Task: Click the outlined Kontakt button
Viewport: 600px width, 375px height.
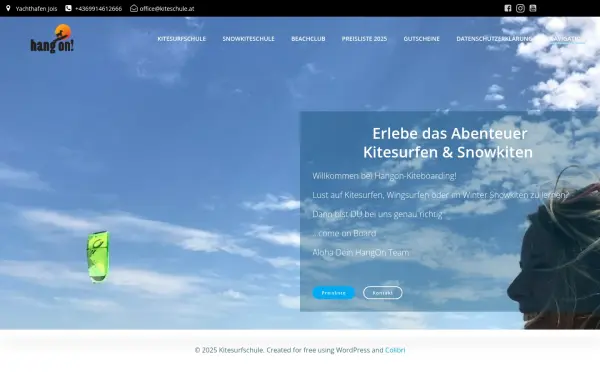Action: (383, 293)
